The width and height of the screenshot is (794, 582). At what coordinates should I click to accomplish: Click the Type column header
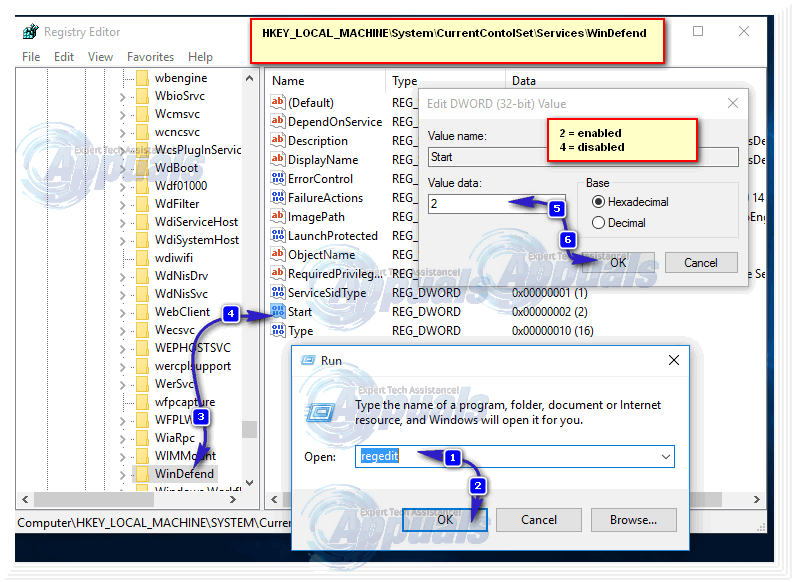click(405, 81)
